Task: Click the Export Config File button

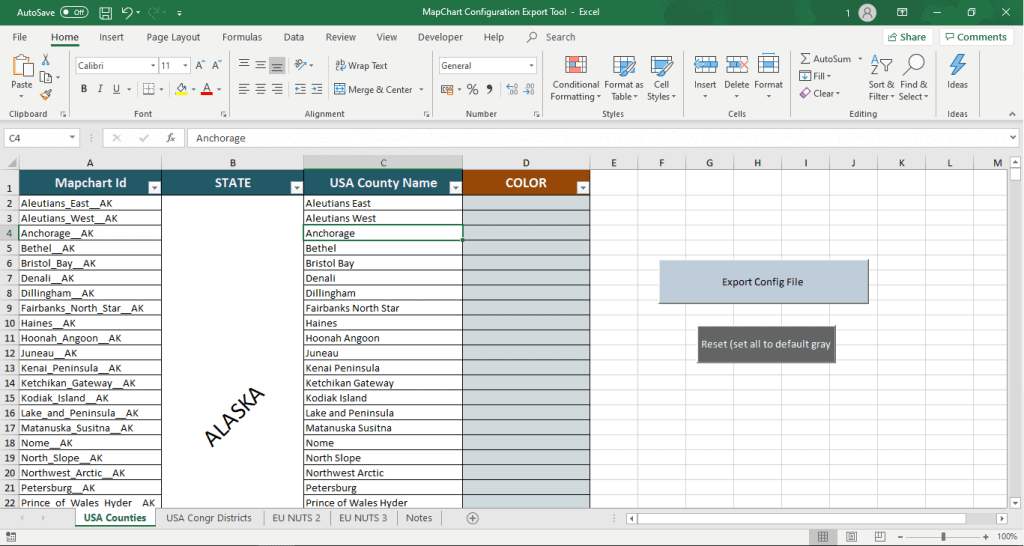Action: (763, 281)
